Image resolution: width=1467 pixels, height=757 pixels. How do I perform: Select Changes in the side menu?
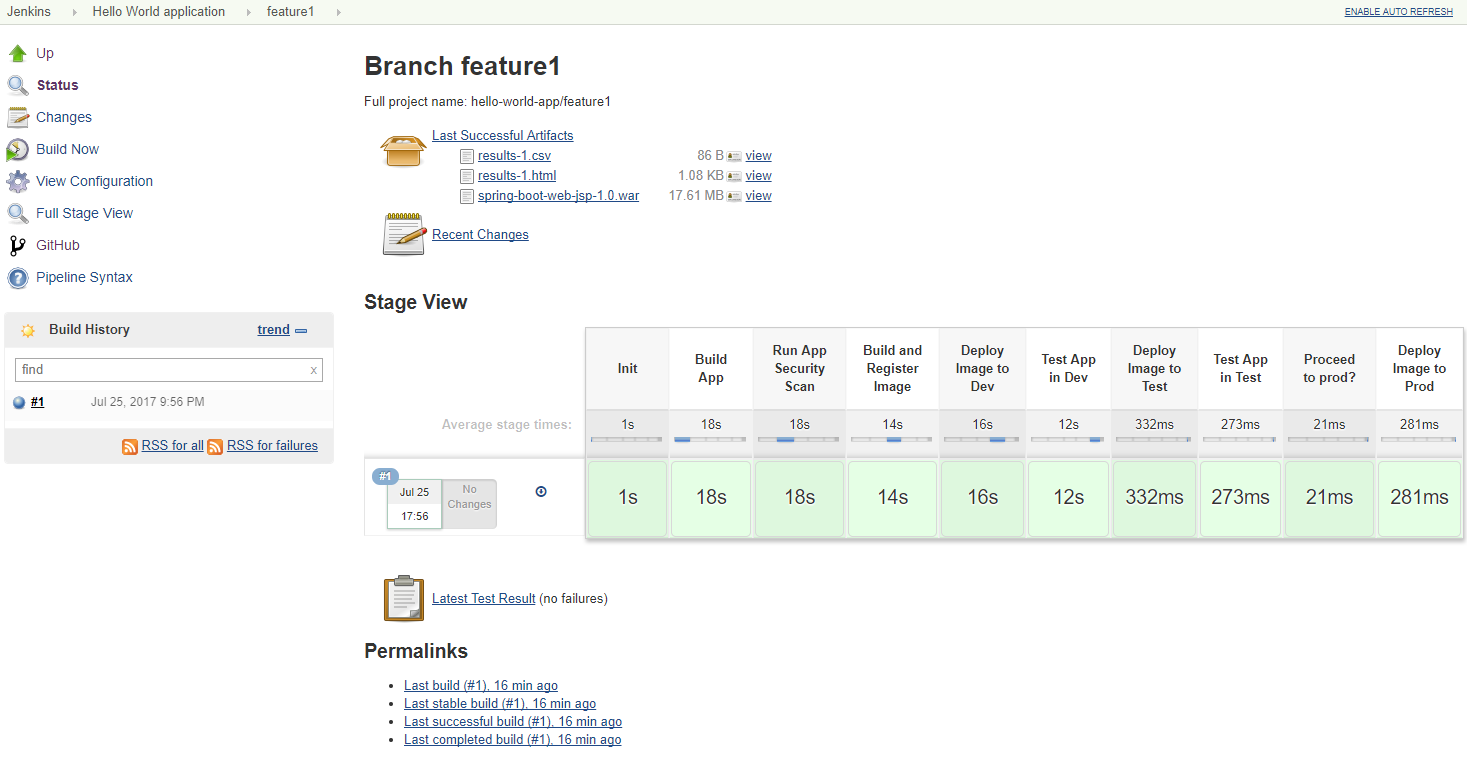click(64, 117)
